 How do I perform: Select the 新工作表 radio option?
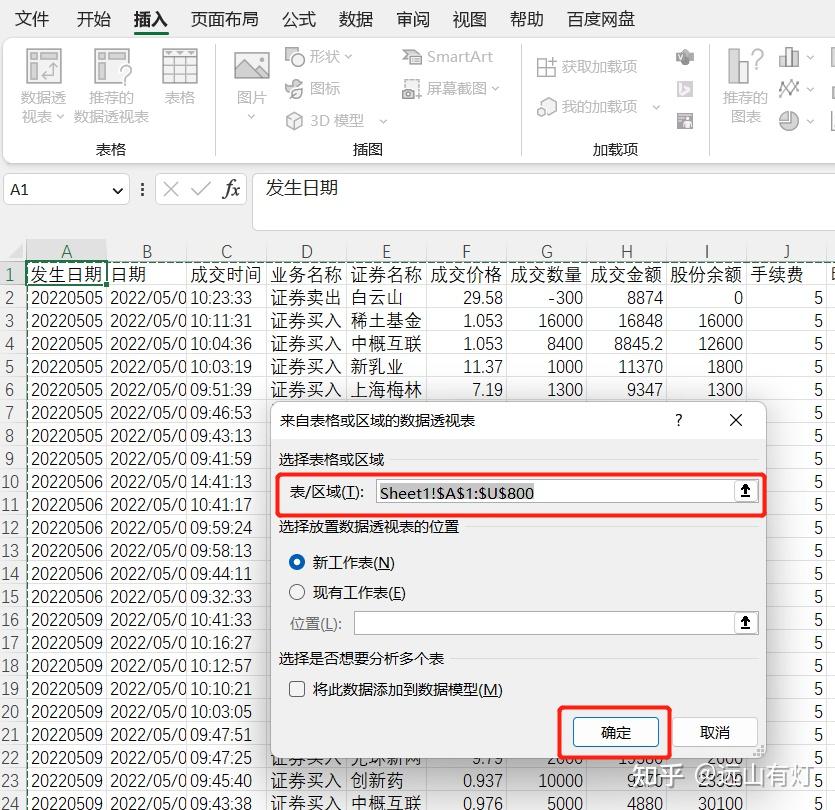pos(297,562)
